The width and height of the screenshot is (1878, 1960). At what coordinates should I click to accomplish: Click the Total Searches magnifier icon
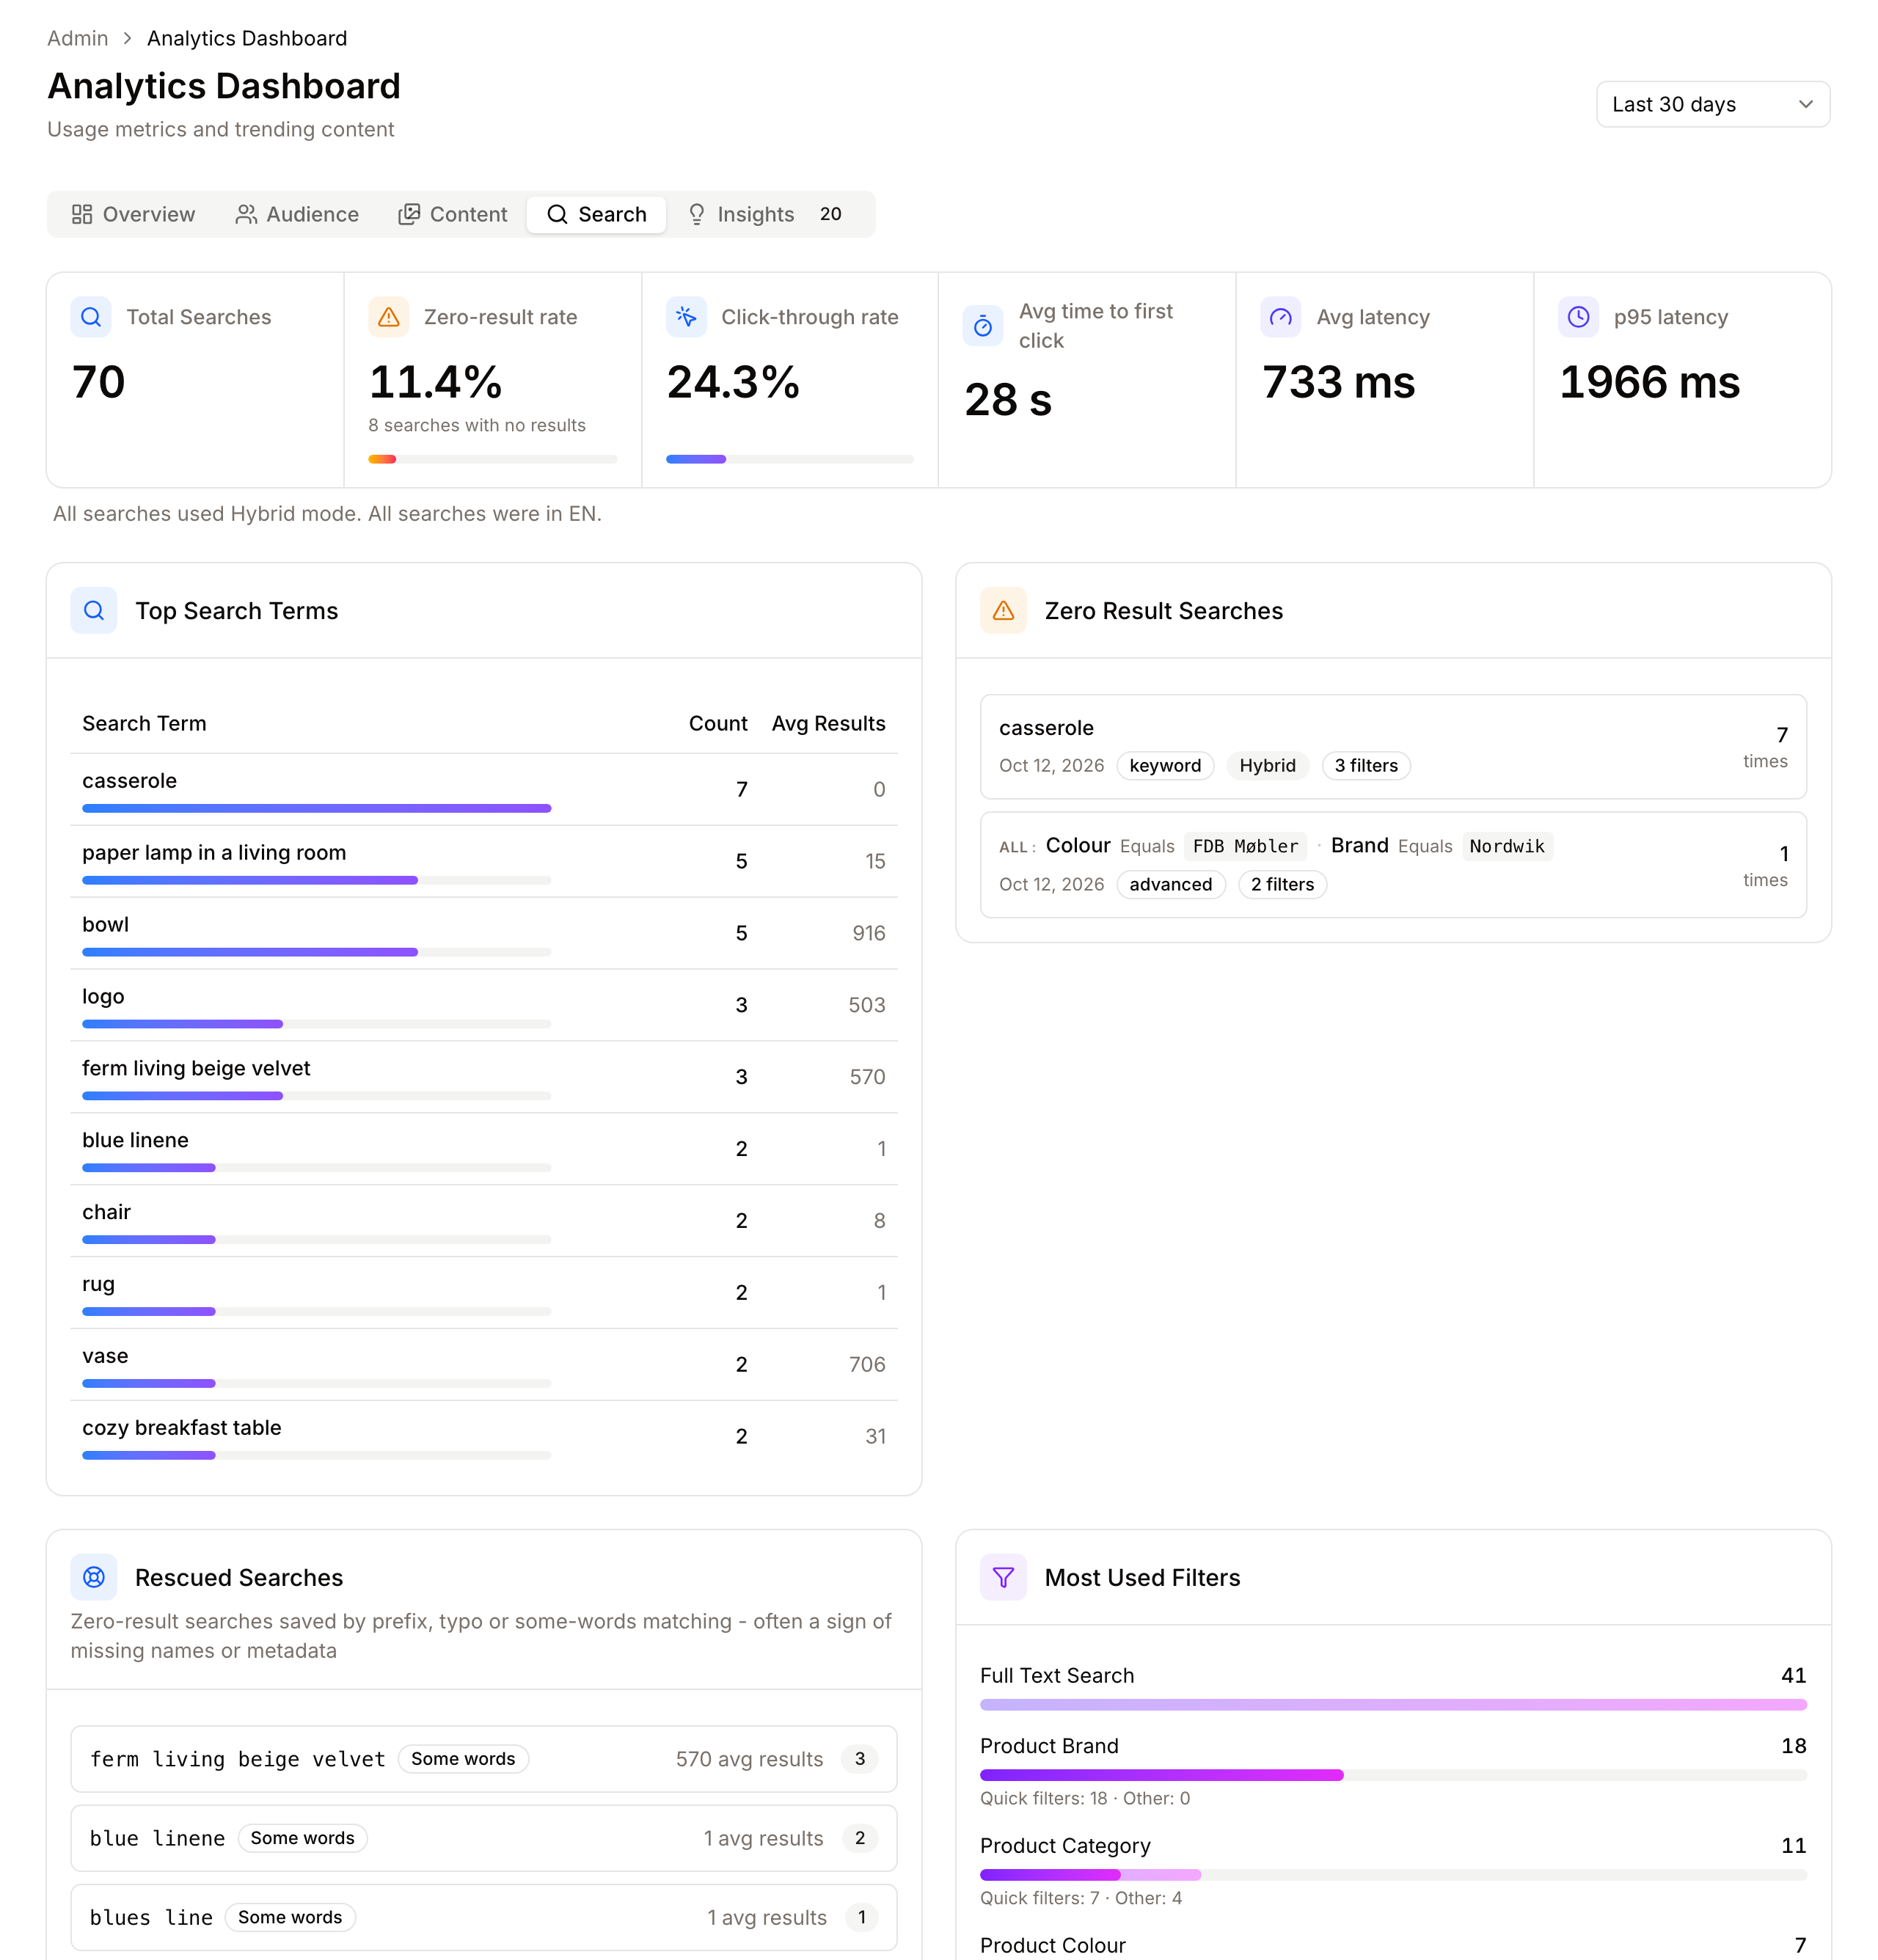tap(91, 317)
